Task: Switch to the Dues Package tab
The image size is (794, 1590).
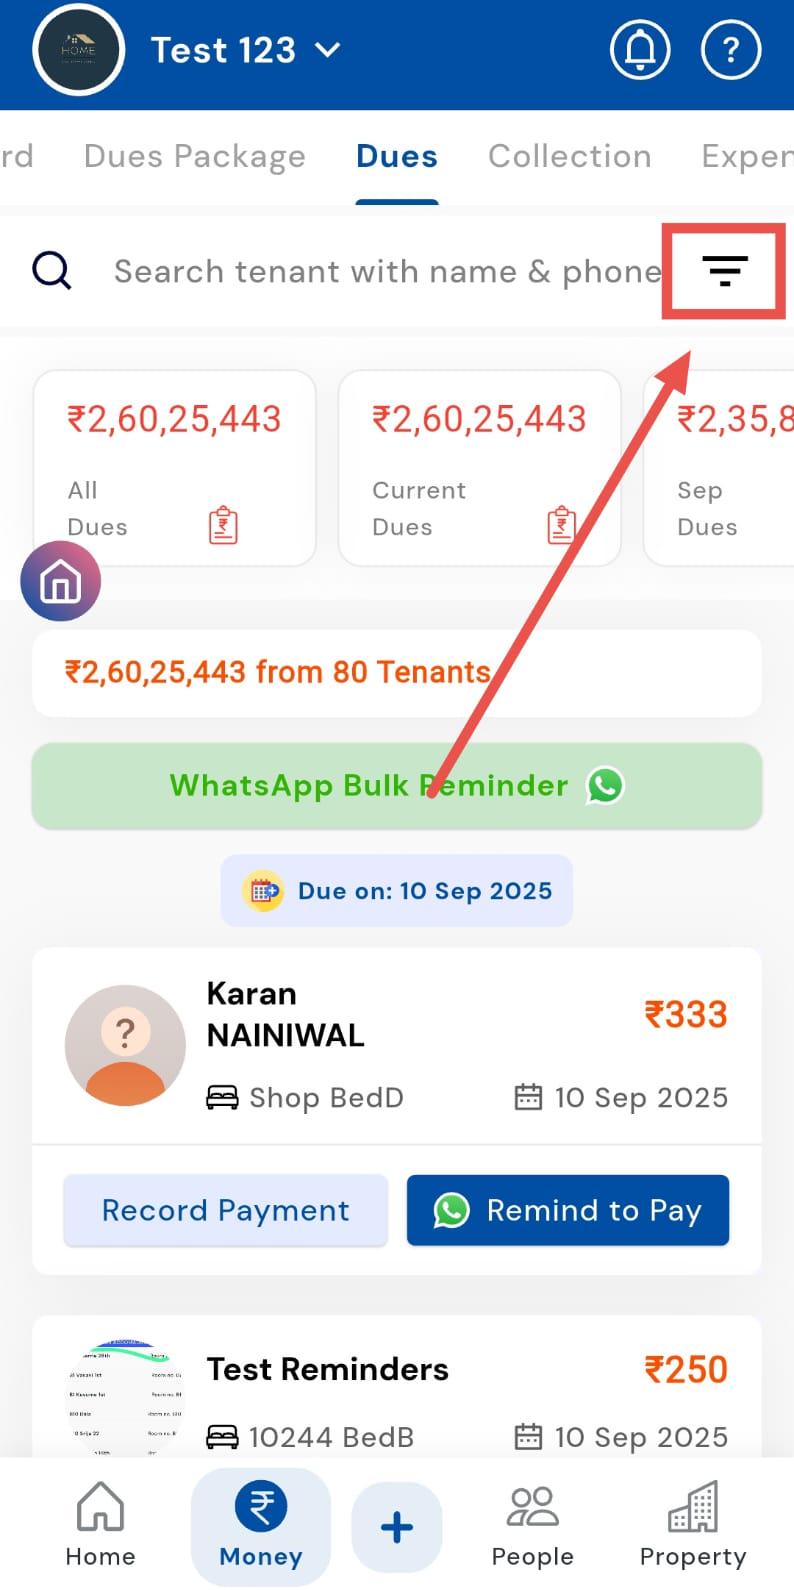Action: [x=195, y=156]
